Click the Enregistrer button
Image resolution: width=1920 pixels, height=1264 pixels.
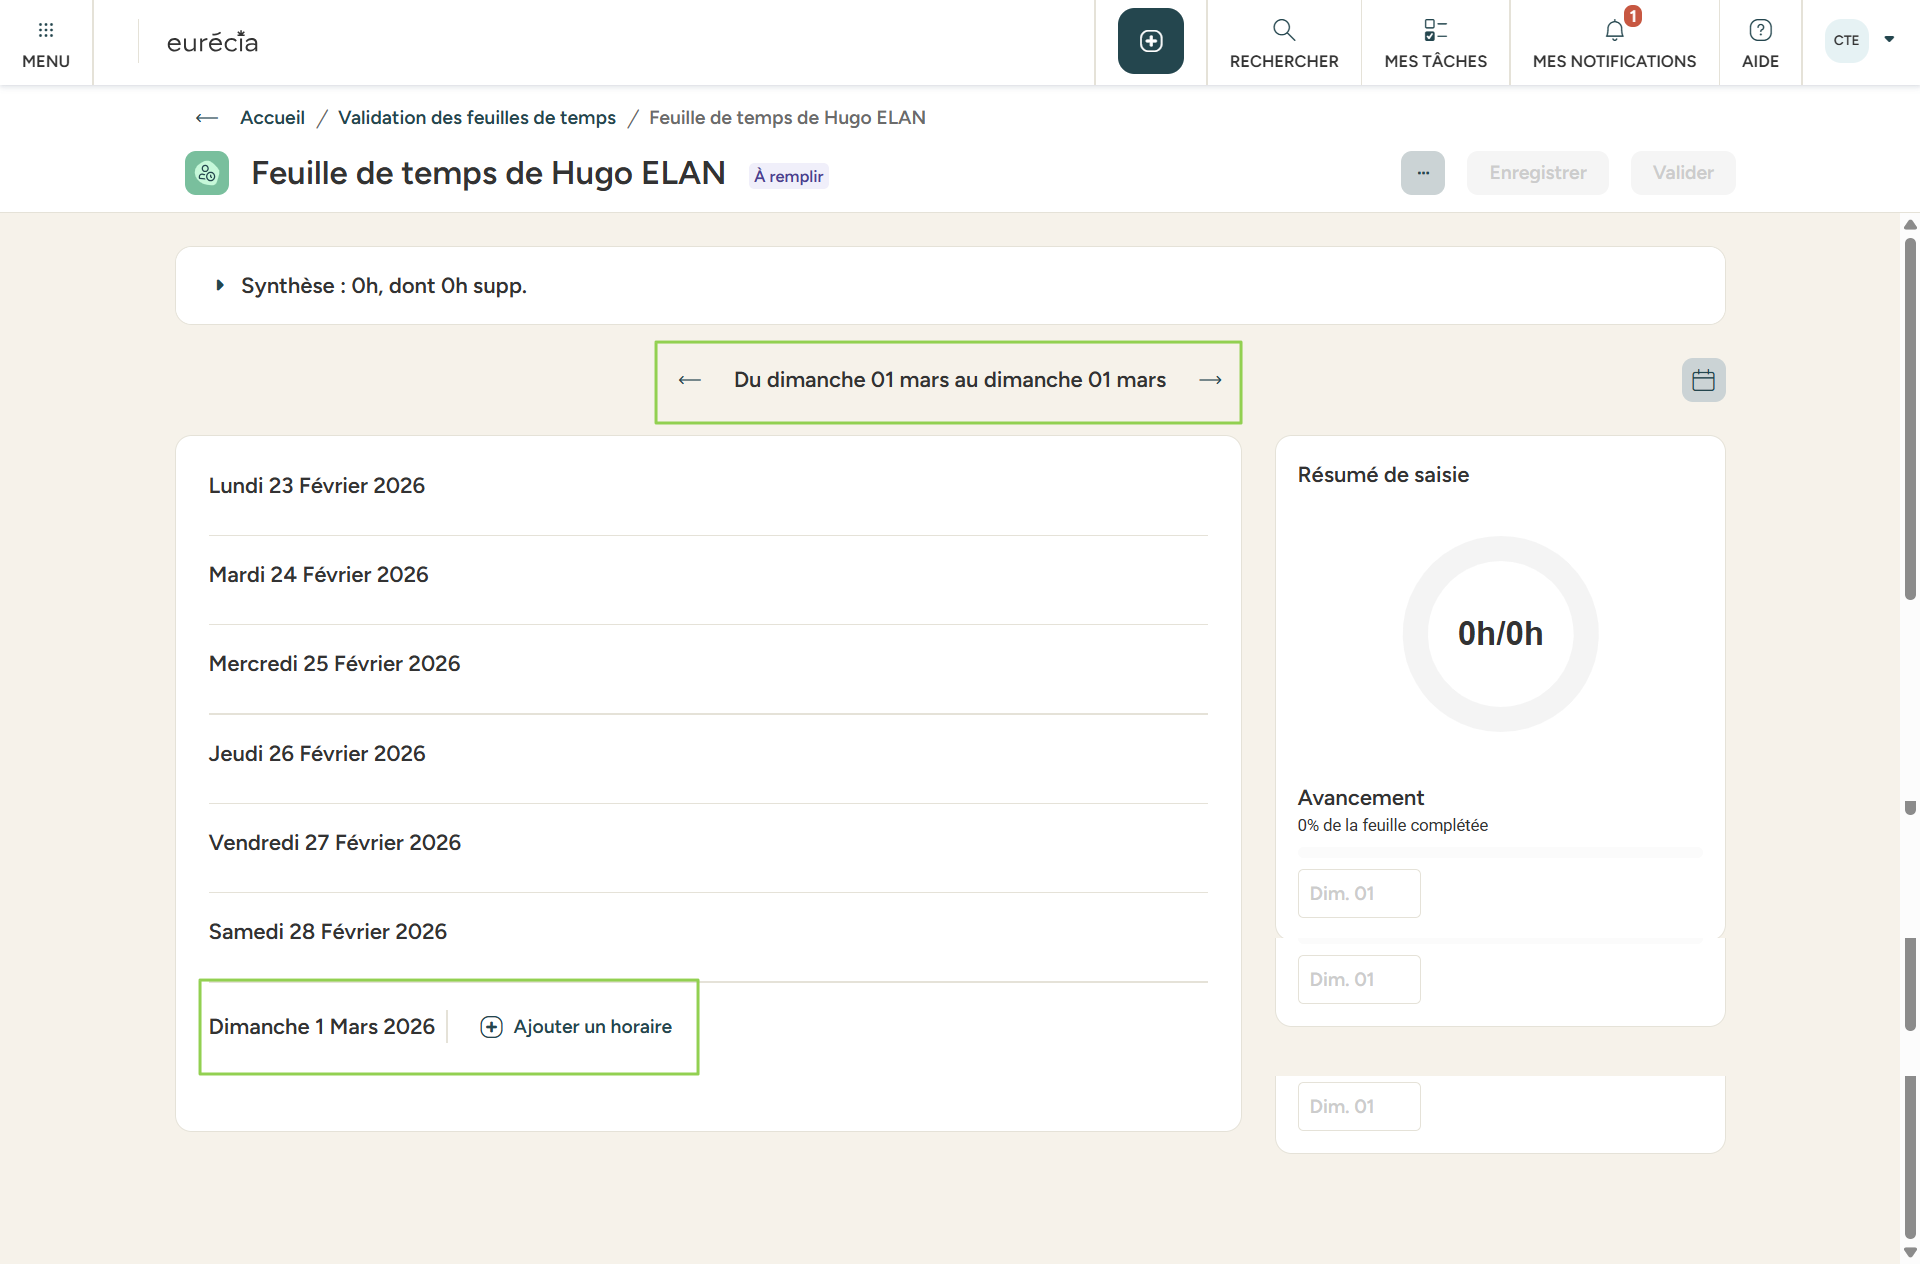click(x=1537, y=173)
